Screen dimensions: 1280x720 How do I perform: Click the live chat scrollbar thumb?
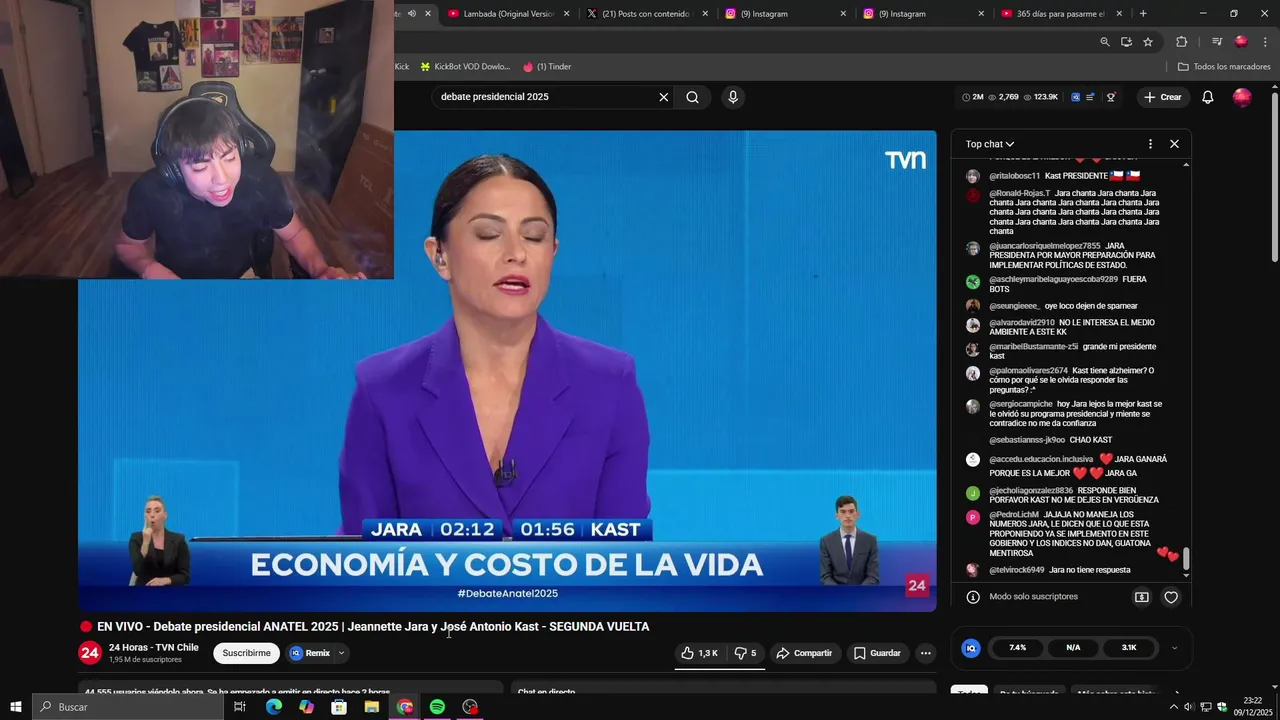[x=1187, y=558]
